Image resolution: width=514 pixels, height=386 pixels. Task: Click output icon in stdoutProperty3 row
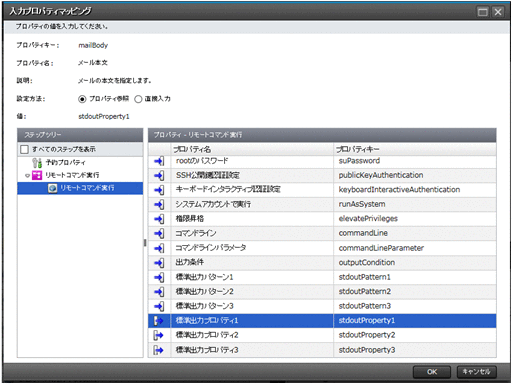pyautogui.click(x=159, y=350)
